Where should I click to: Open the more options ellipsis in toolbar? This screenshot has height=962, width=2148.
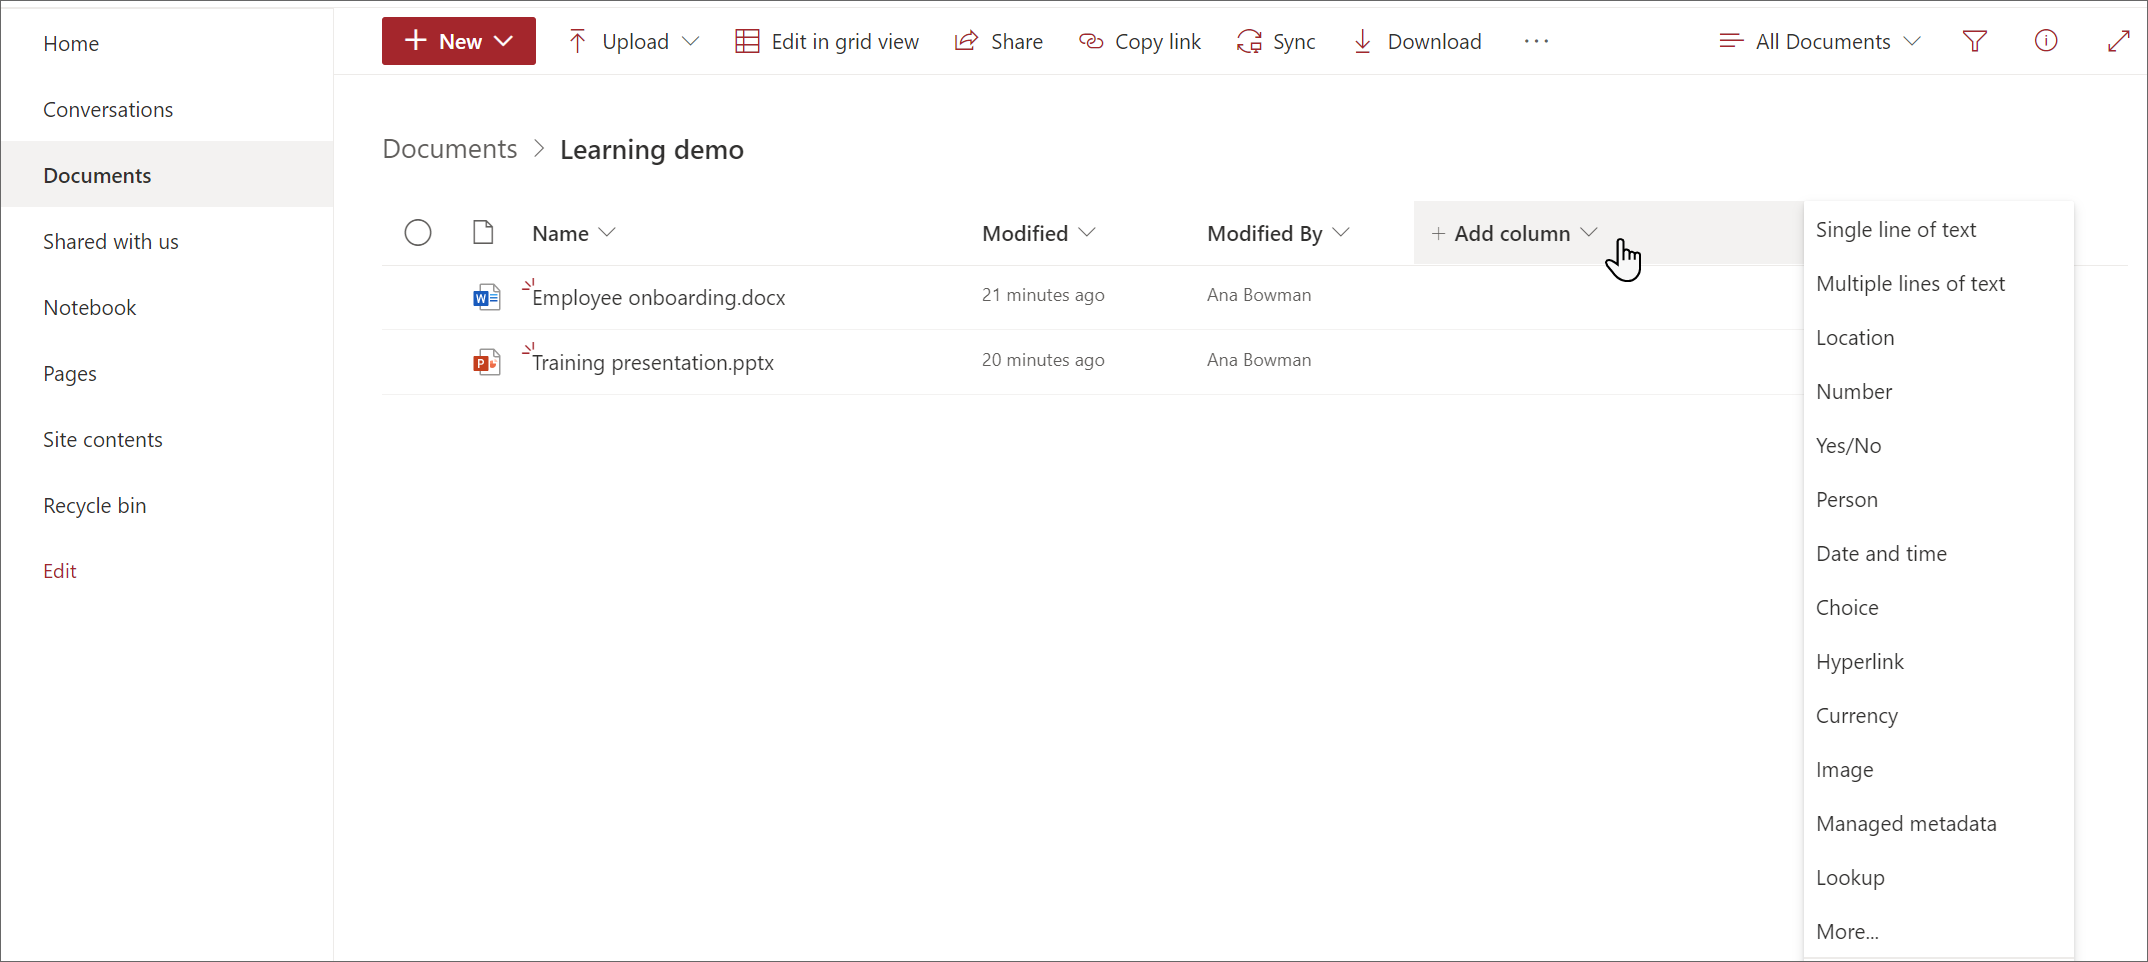tap(1536, 41)
